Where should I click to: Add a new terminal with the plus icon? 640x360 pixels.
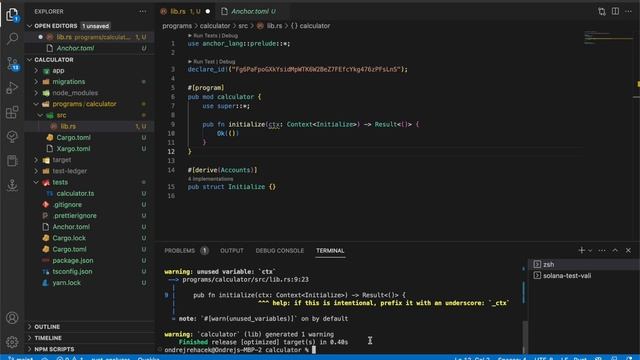[x=582, y=250]
